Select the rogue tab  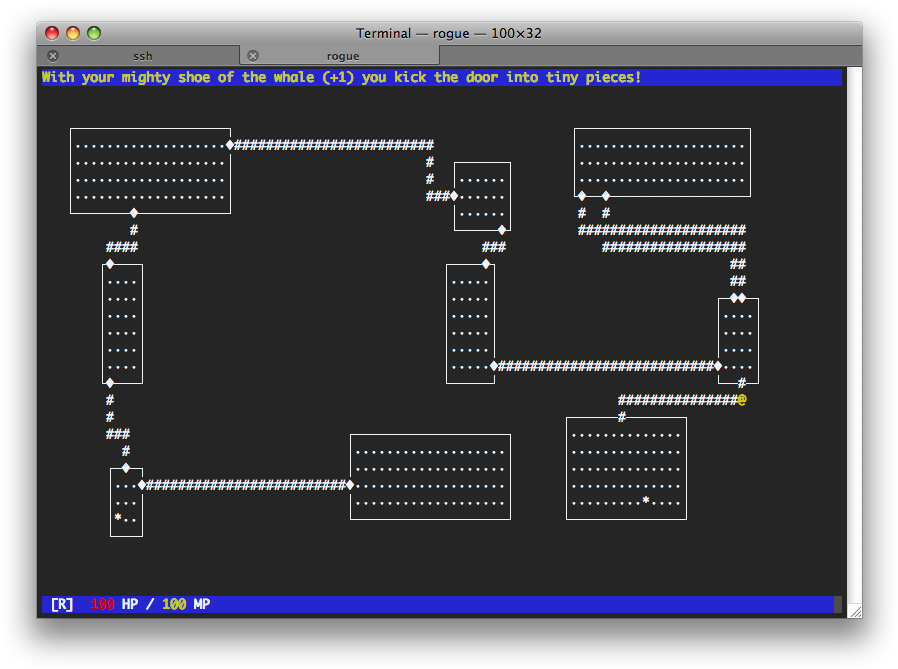tap(340, 56)
